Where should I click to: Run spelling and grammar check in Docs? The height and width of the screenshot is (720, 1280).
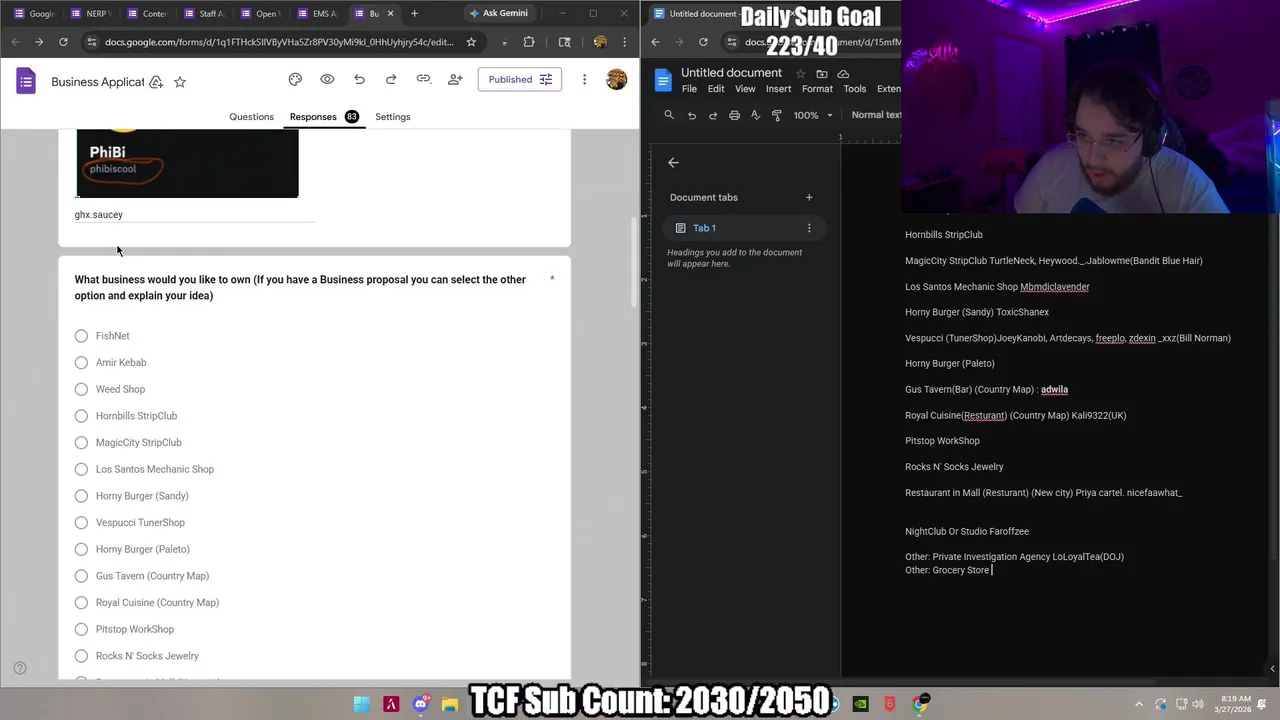click(x=755, y=115)
